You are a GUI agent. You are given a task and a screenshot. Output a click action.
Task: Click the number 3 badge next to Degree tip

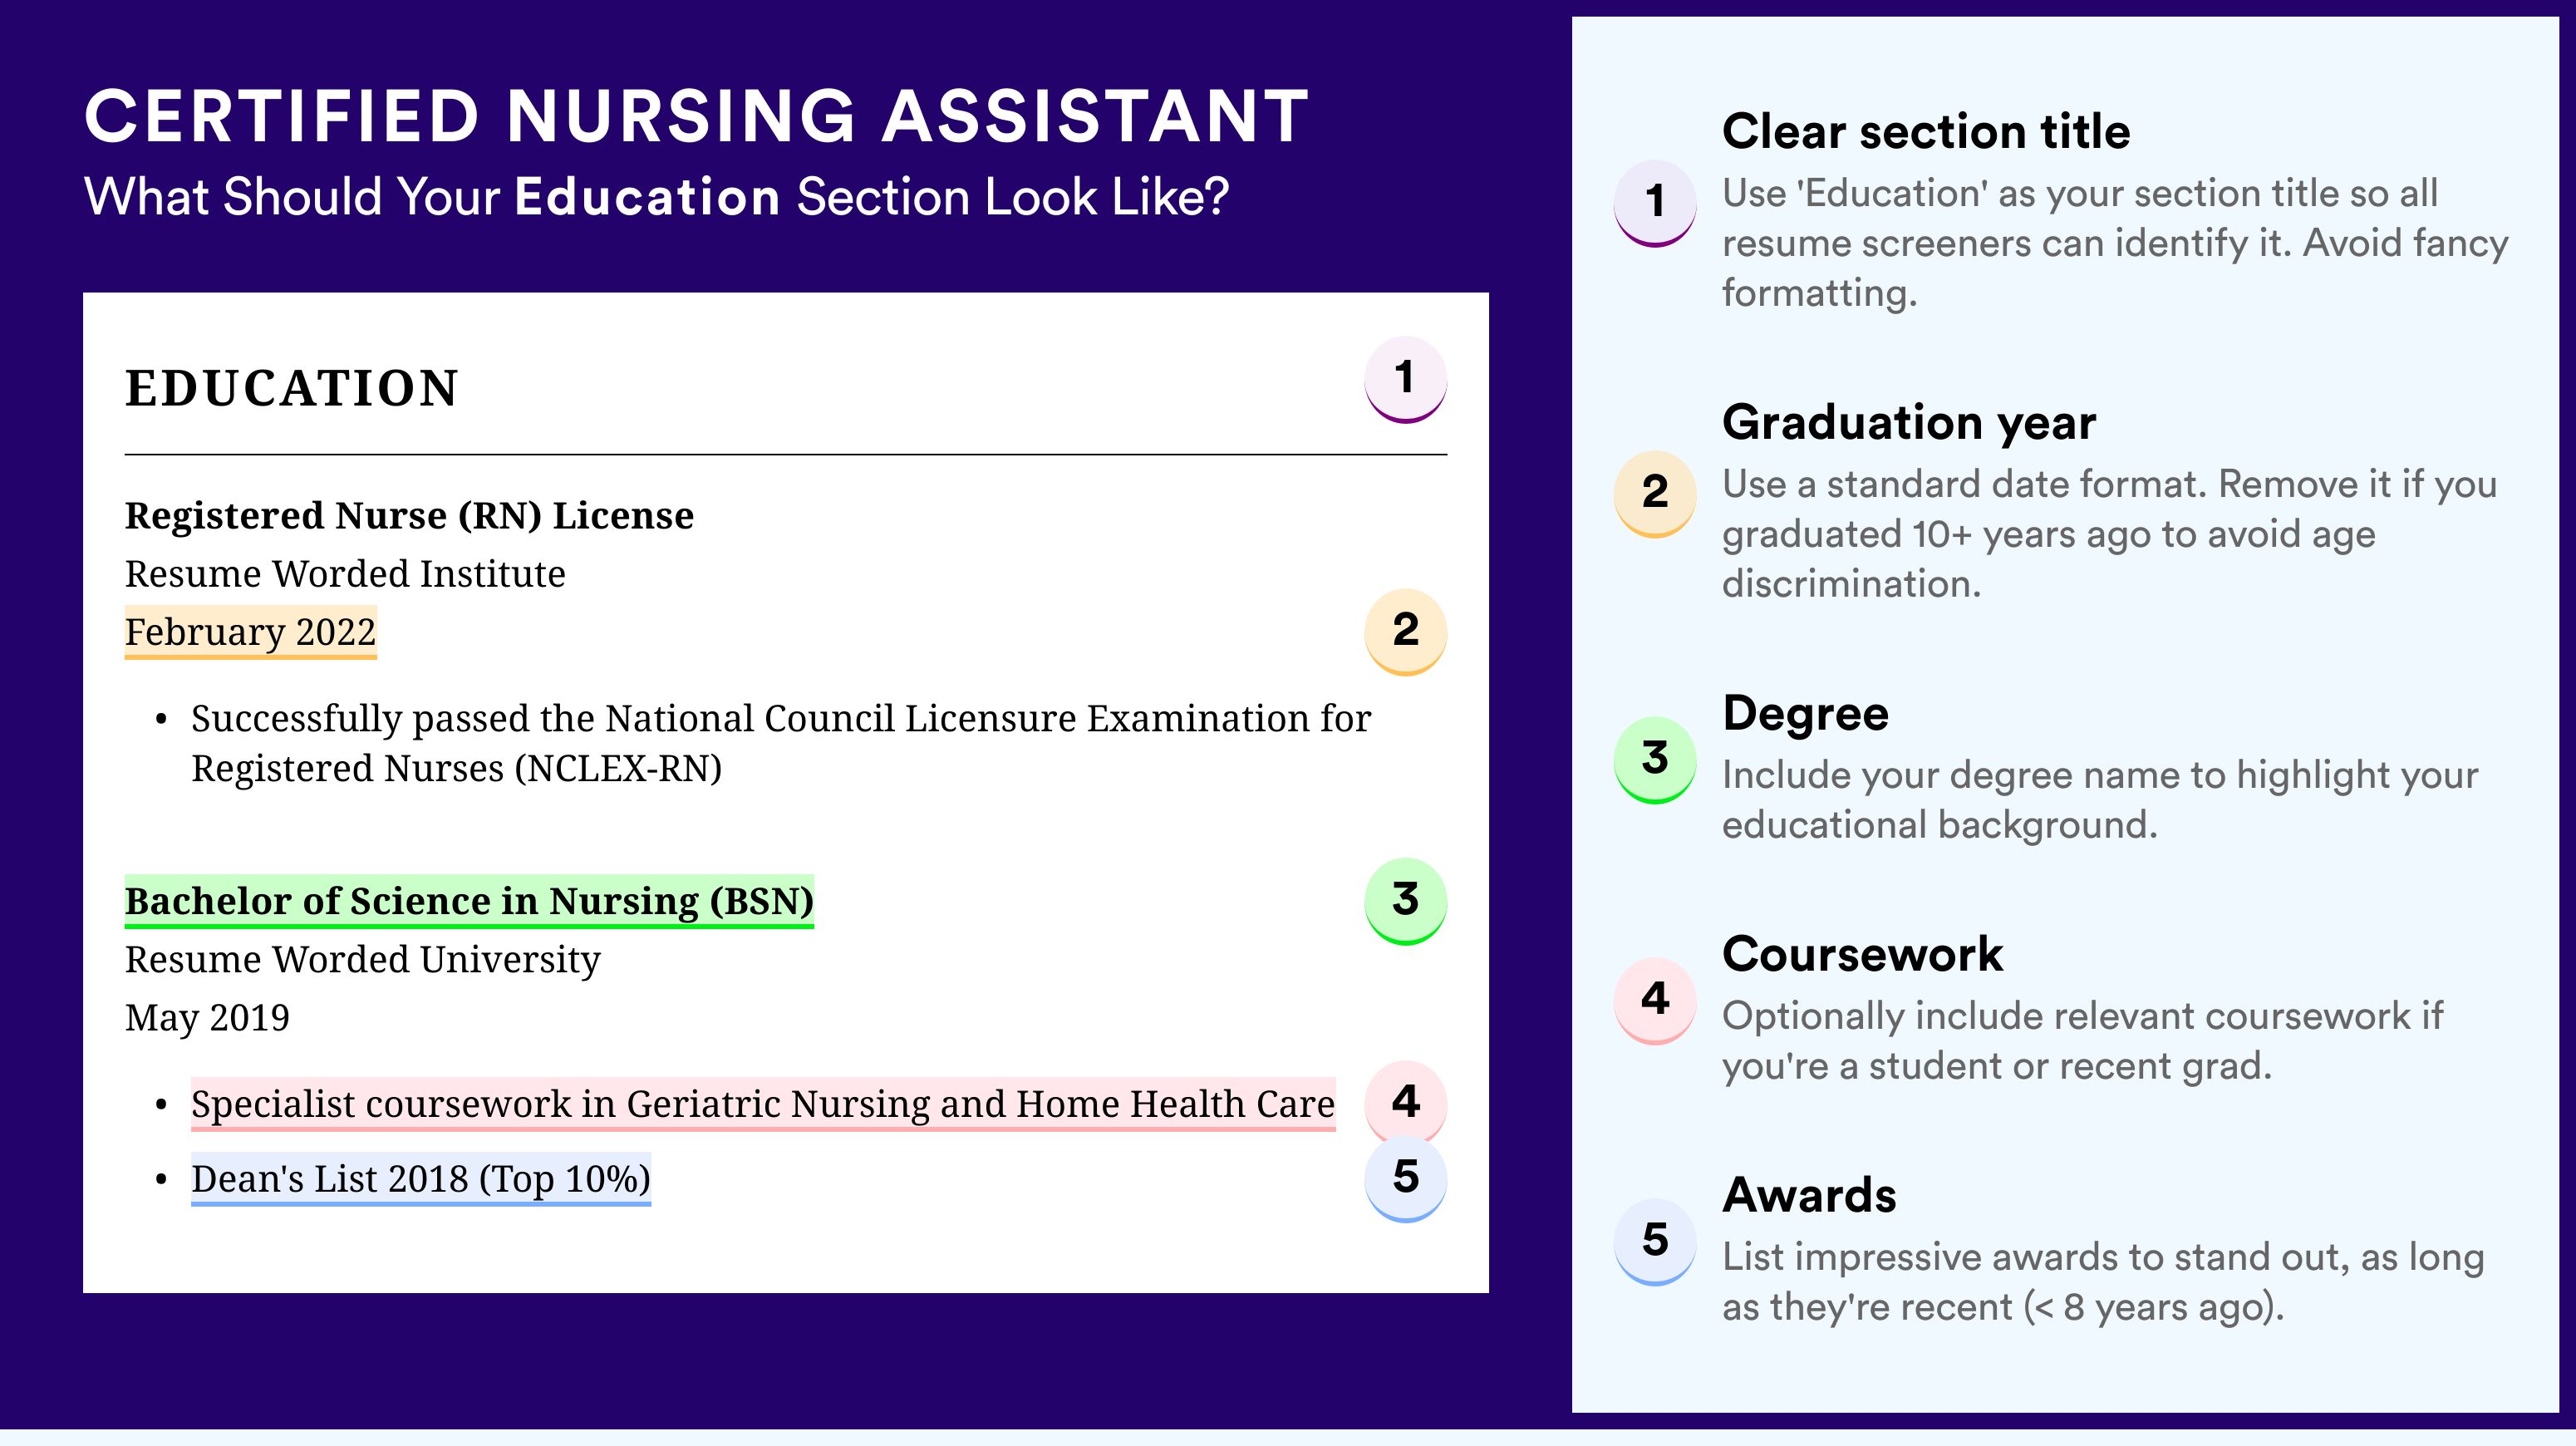(1655, 759)
